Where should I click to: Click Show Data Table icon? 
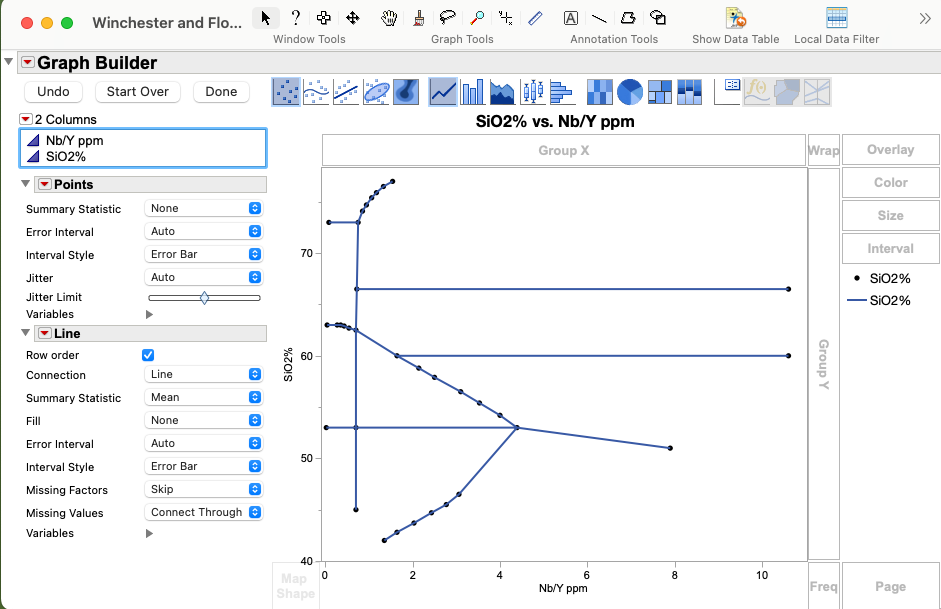(735, 18)
